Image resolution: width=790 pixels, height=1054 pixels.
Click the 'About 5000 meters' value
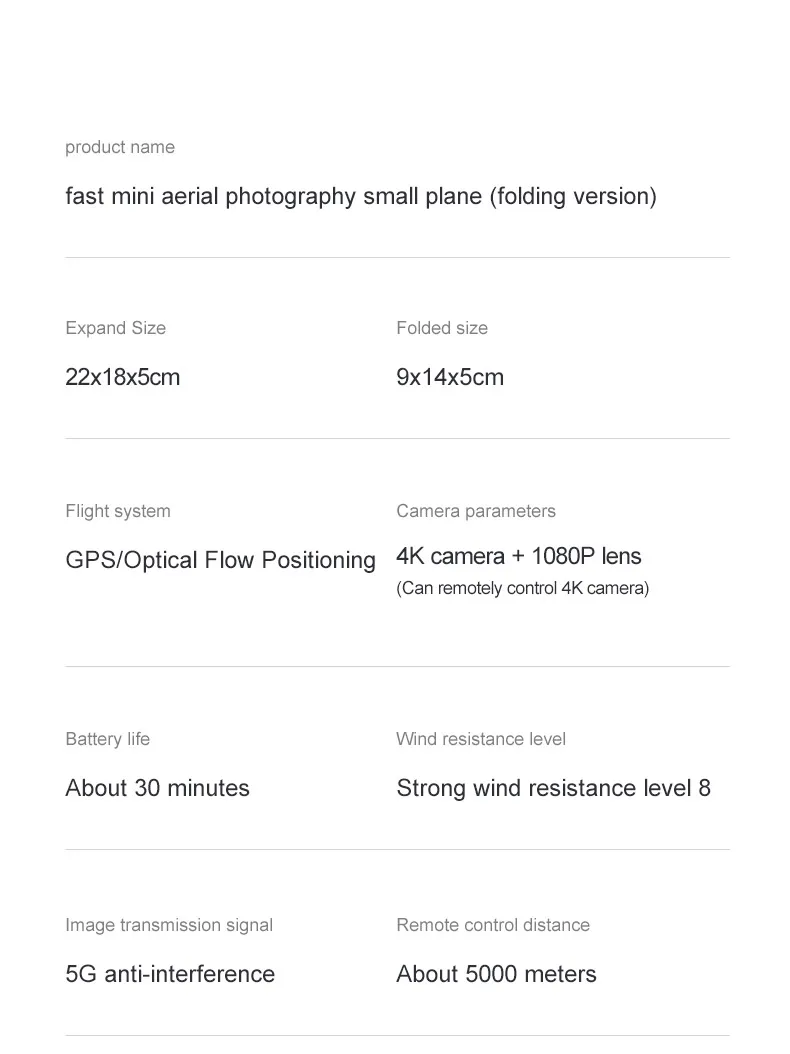[497, 974]
